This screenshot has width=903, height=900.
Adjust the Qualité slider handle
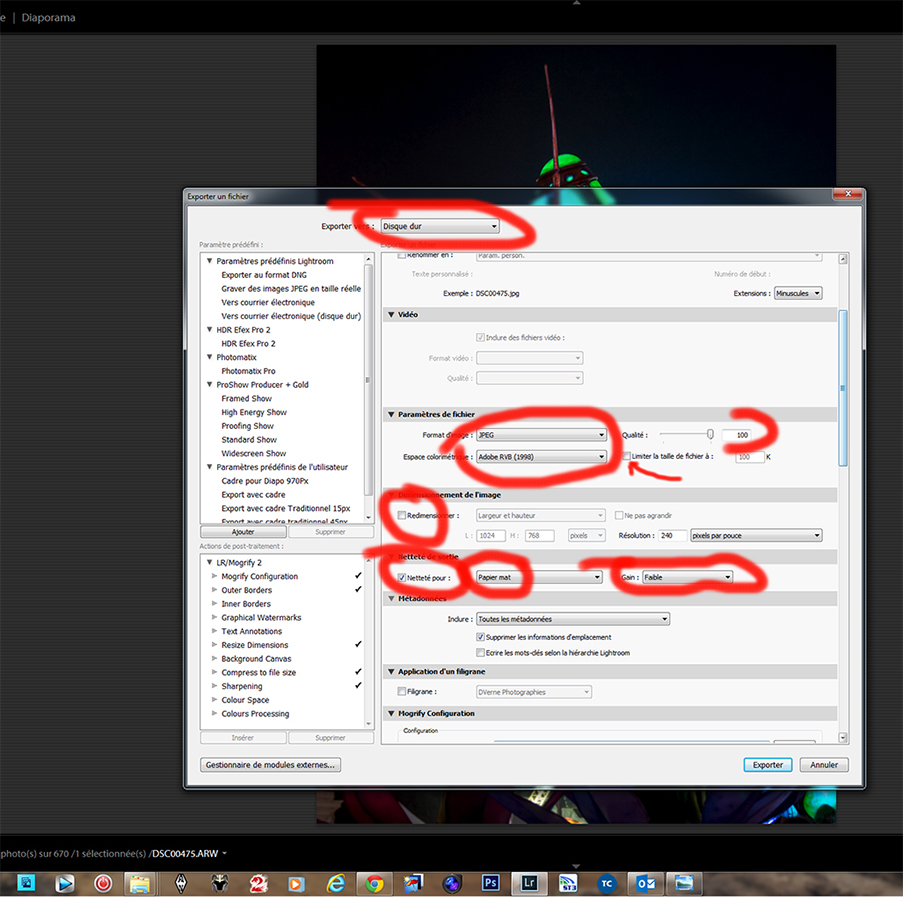click(710, 434)
